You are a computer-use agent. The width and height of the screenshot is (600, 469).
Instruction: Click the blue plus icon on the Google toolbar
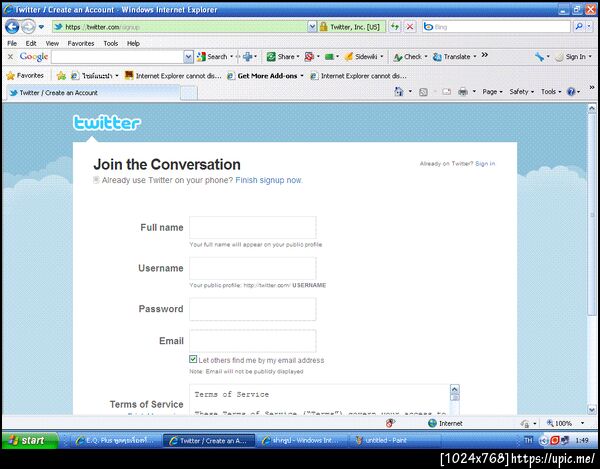coord(248,57)
